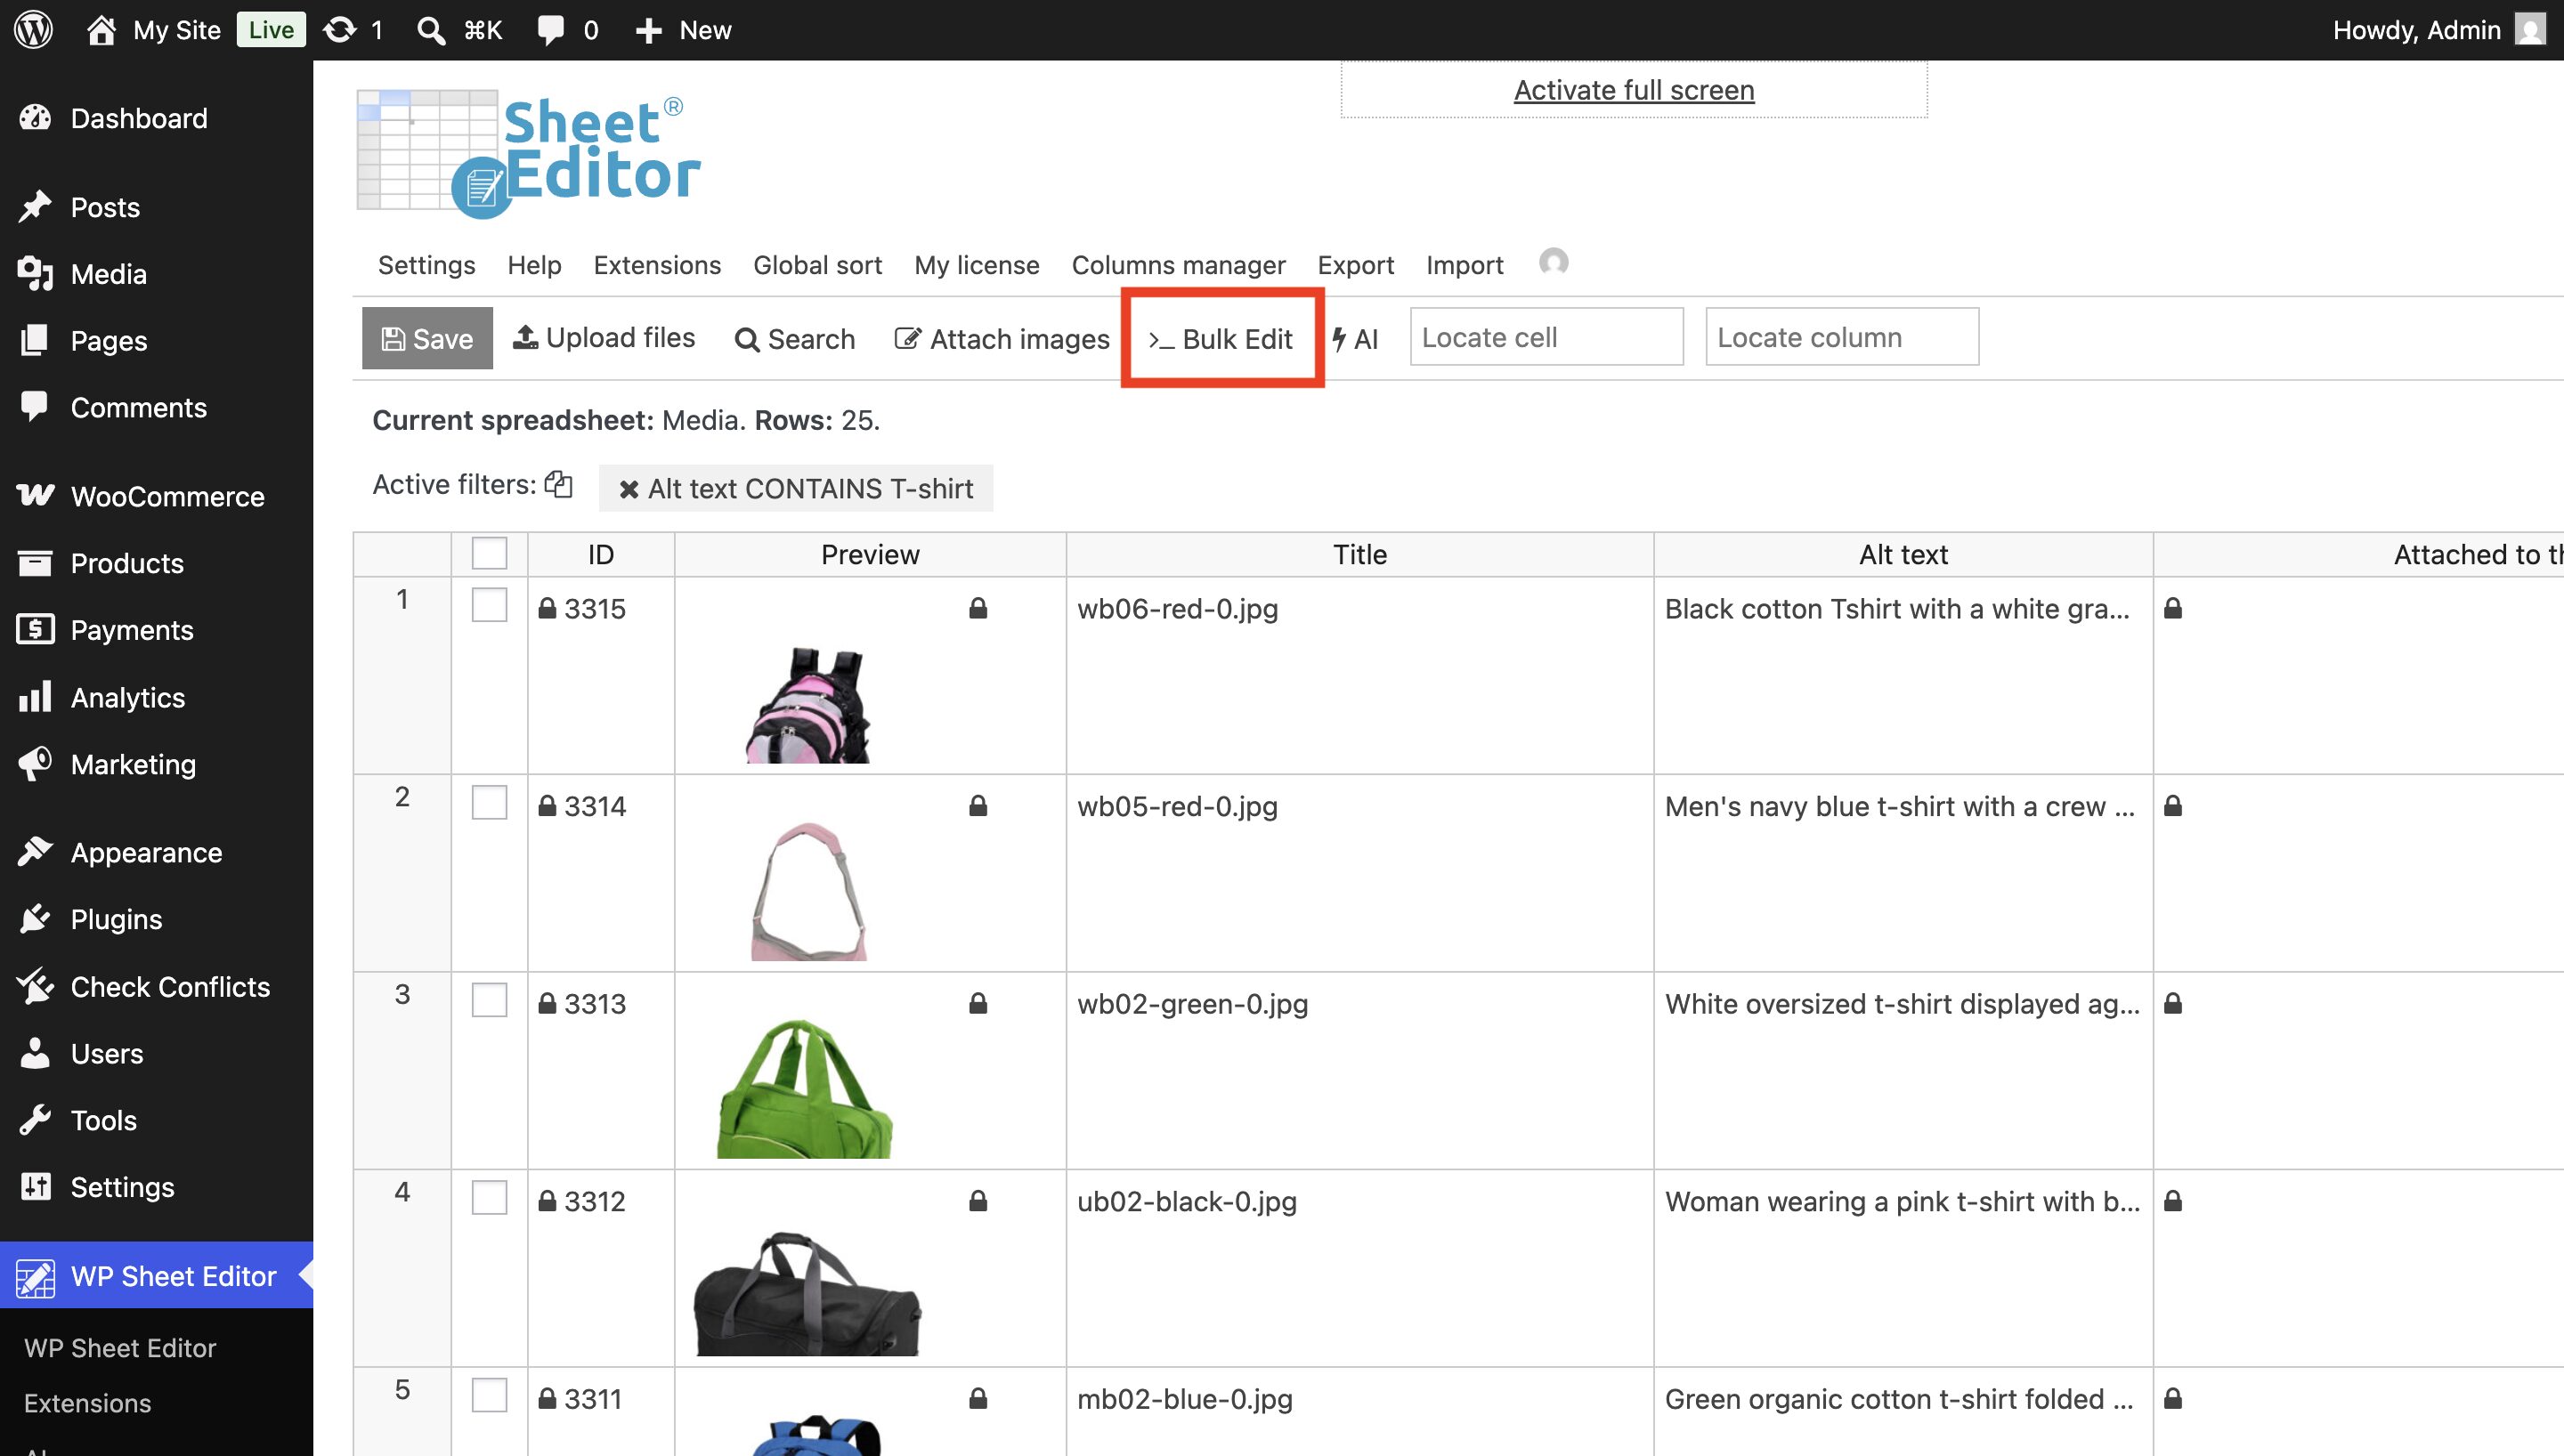Click the copy filters icon
Image resolution: width=2564 pixels, height=1456 pixels.
coord(558,484)
